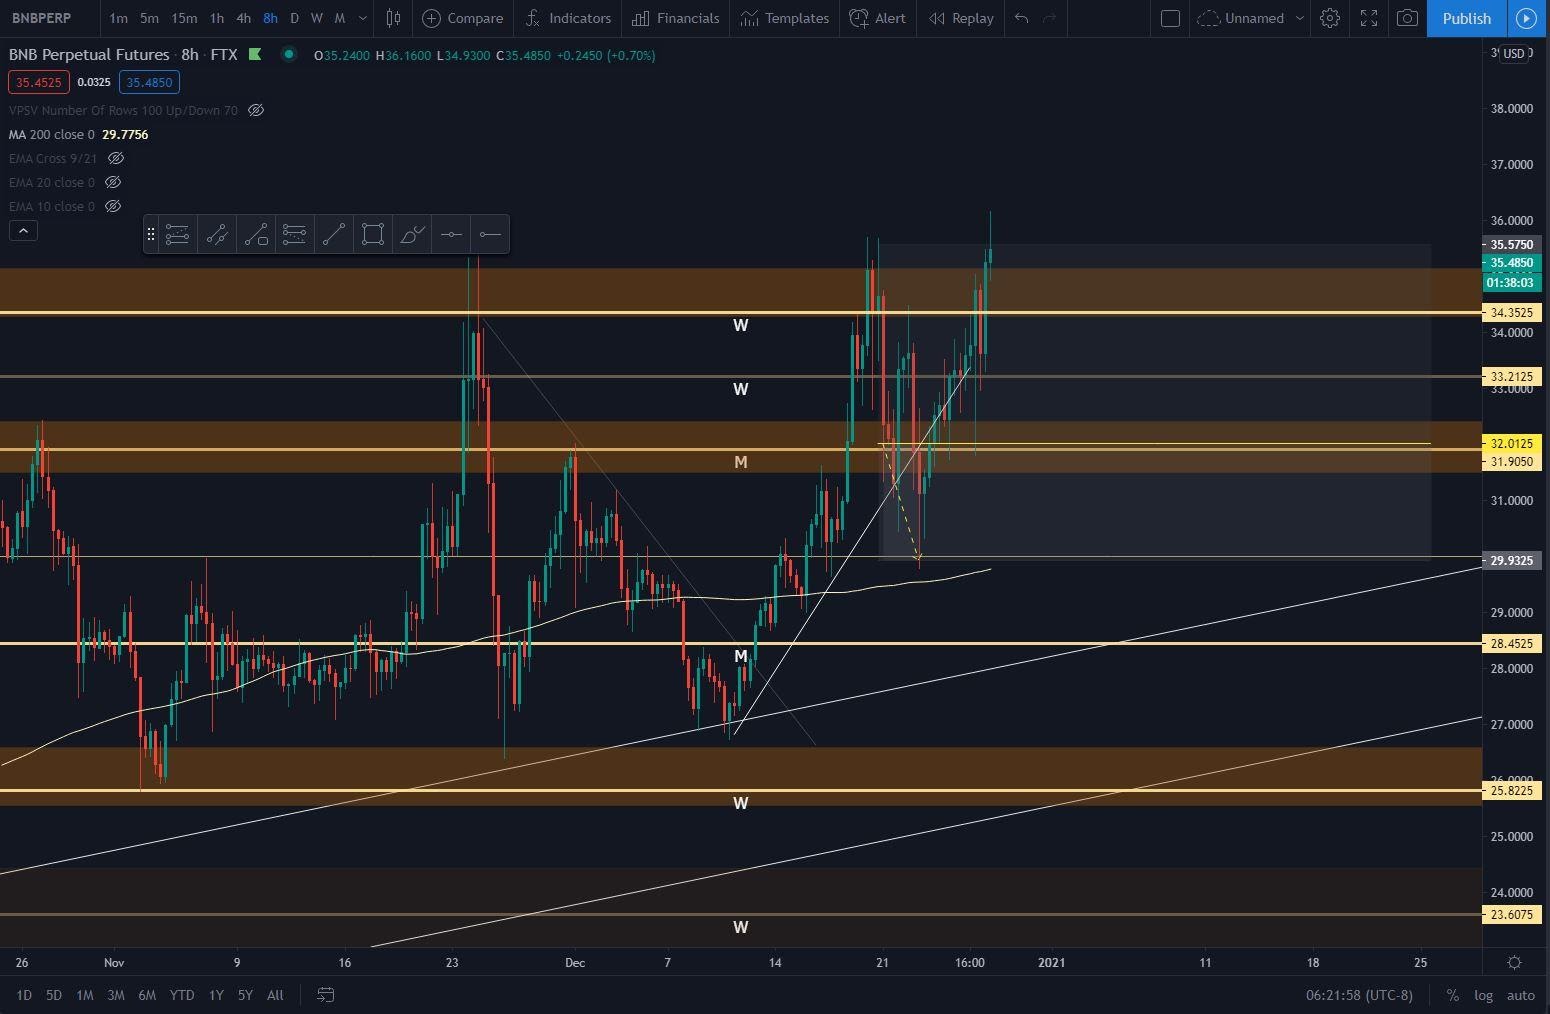Open the candlestick chart style selector
The image size is (1550, 1014).
coord(394,18)
